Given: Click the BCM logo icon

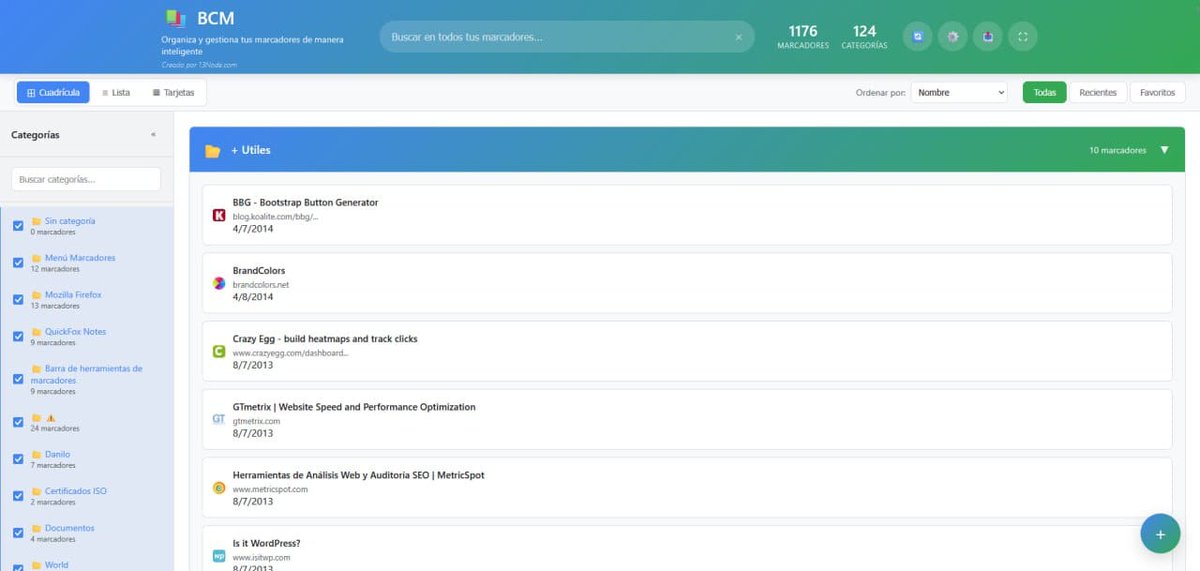Looking at the screenshot, I should point(175,18).
